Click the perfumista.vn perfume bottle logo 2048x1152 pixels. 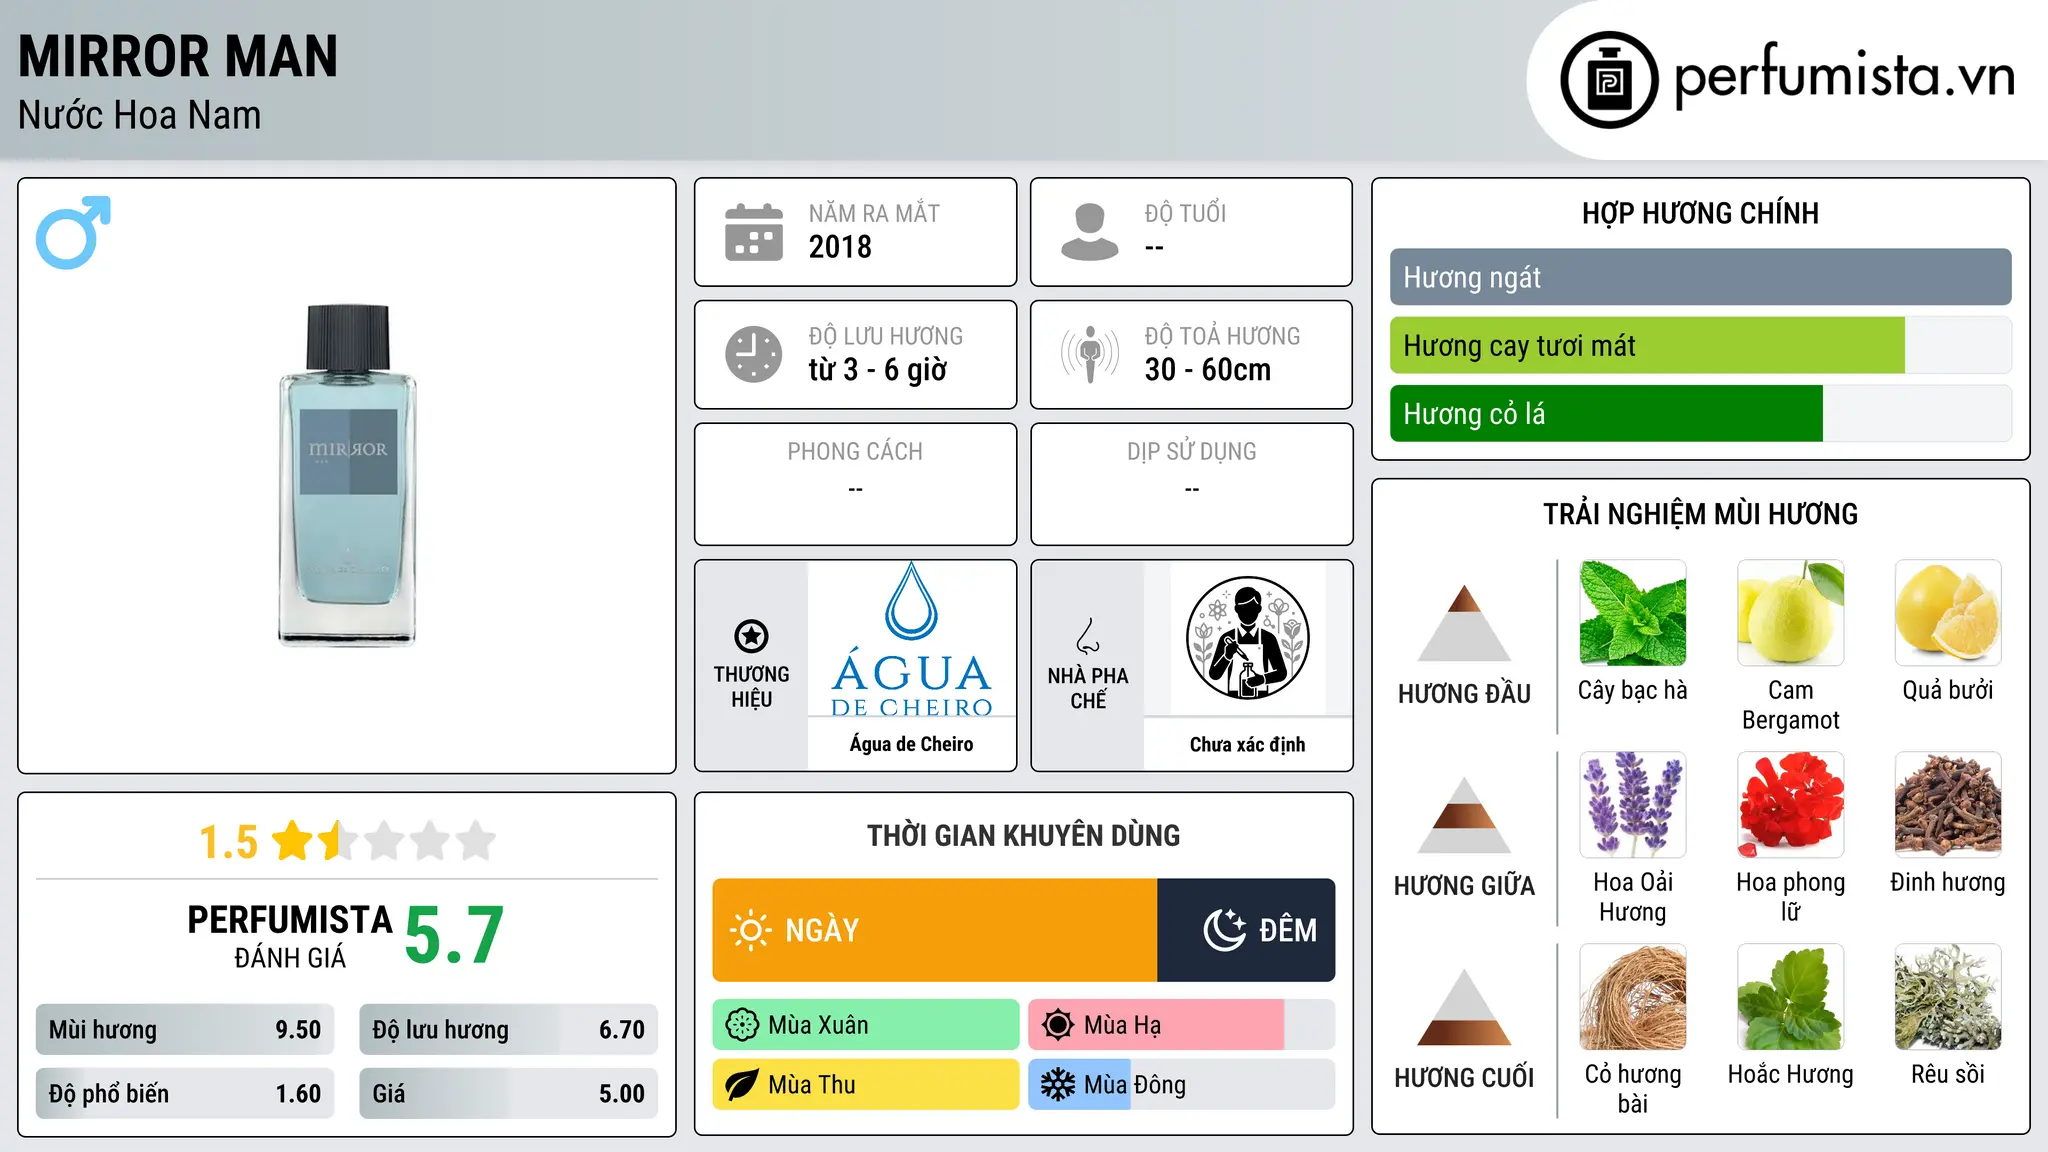click(1609, 80)
